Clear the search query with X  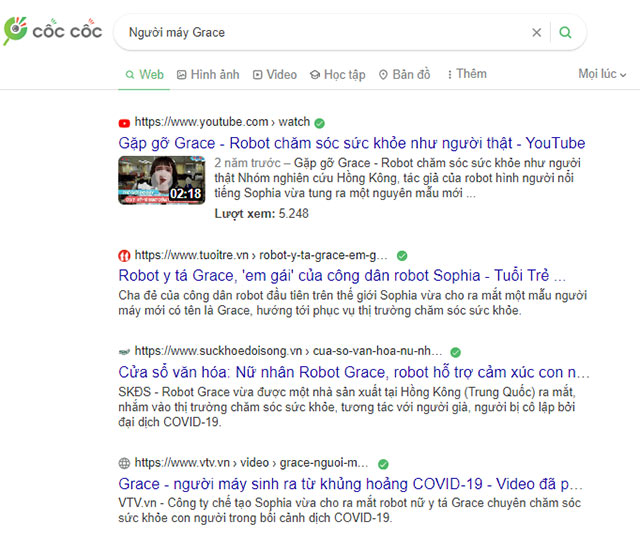coord(536,32)
